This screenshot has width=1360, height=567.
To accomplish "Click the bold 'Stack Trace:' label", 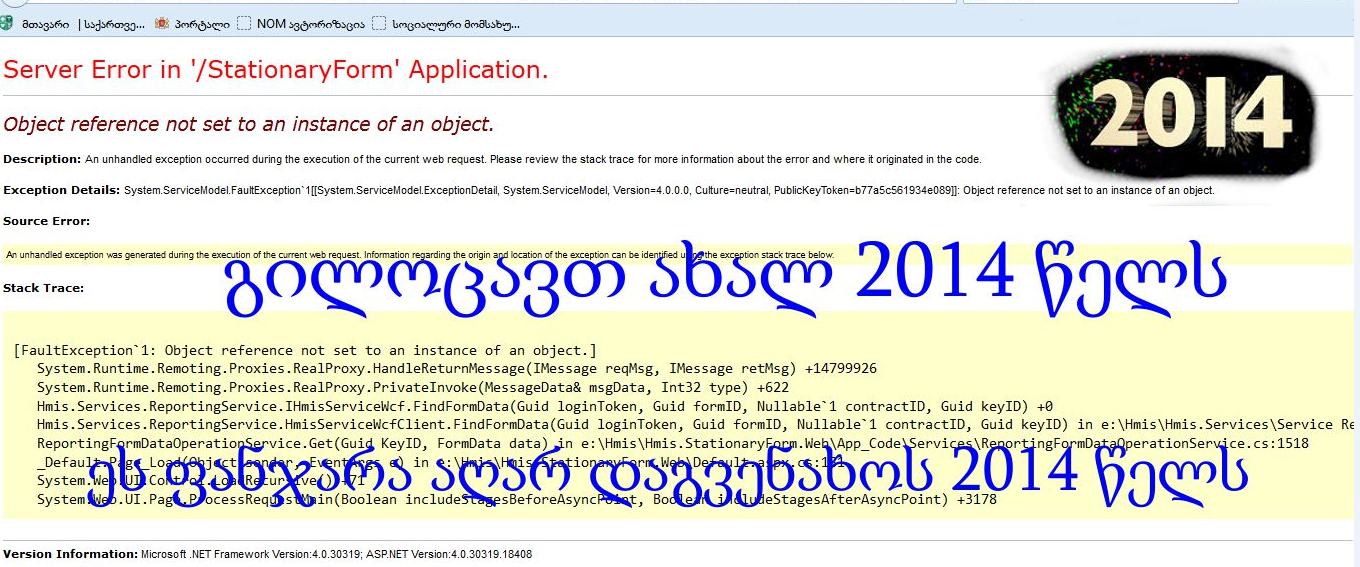I will [43, 288].
